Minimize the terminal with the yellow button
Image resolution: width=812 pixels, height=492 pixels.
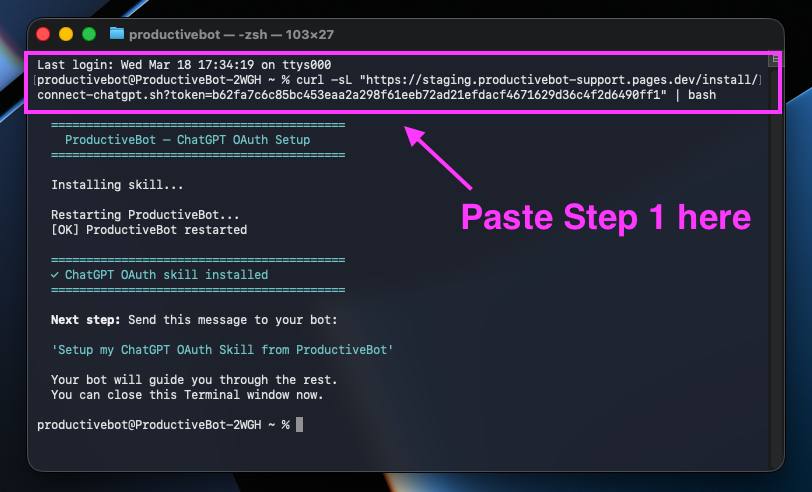66,34
